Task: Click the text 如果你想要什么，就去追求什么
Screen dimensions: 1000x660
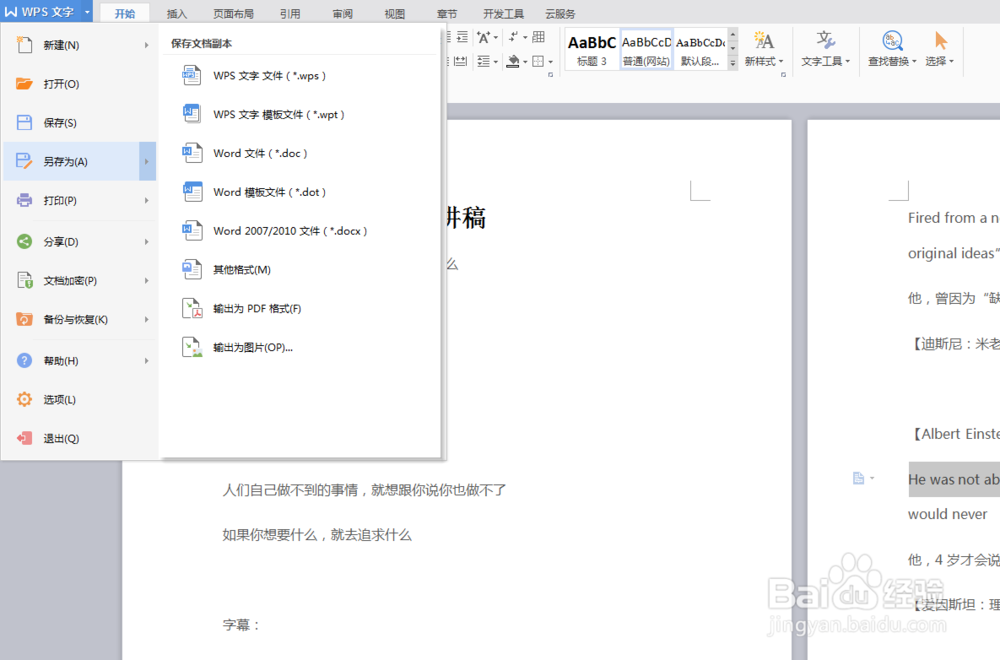Action: [317, 535]
